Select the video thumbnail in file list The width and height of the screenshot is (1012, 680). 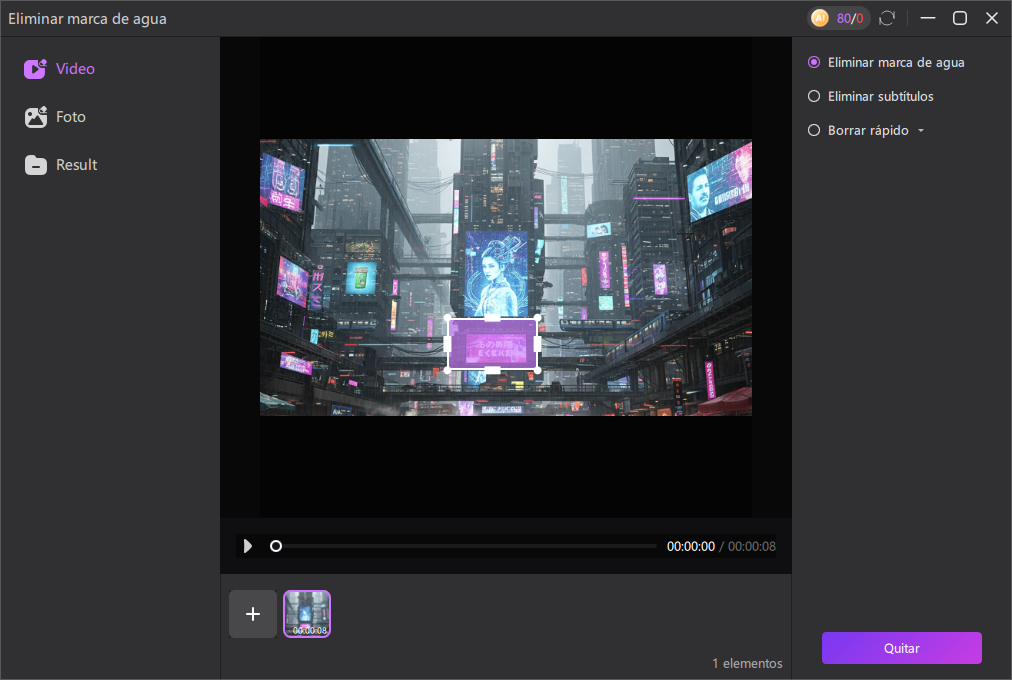pos(307,614)
